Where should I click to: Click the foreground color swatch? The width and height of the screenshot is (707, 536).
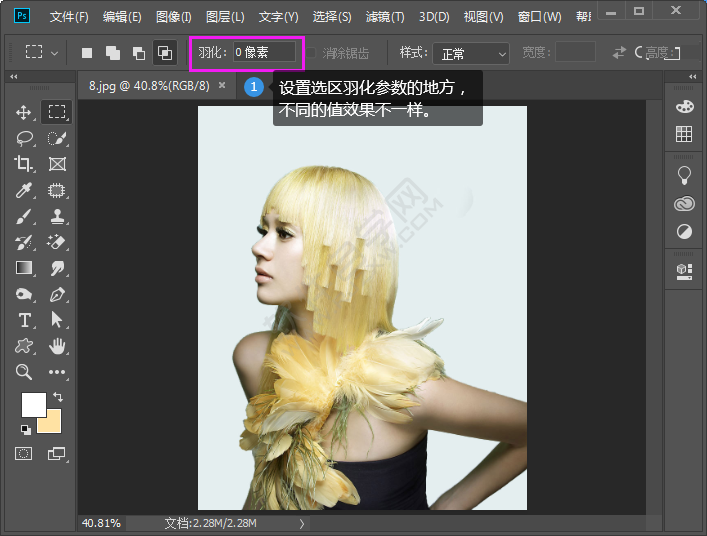[33, 405]
